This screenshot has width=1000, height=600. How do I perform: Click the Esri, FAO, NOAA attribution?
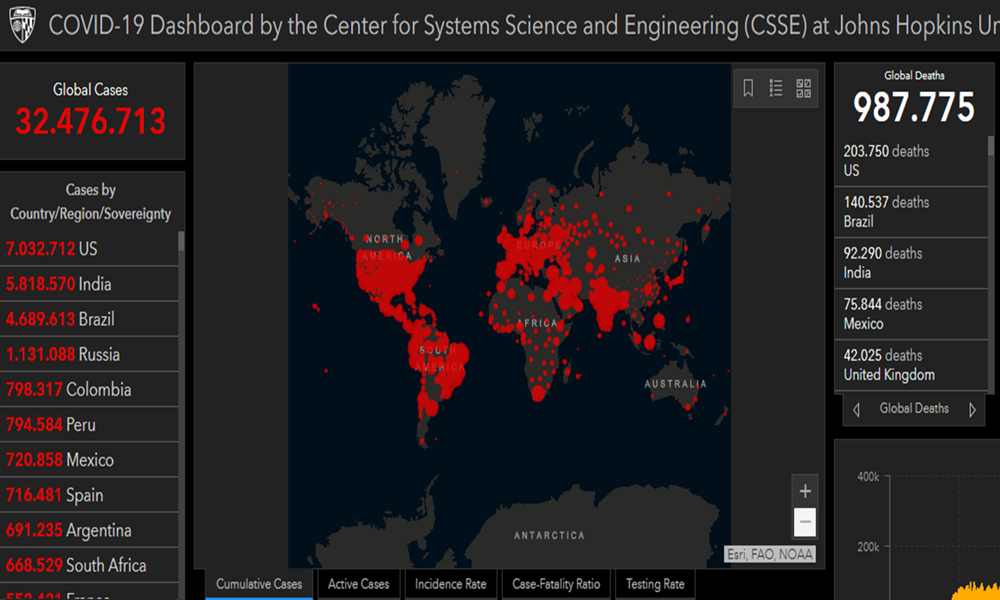click(x=770, y=554)
